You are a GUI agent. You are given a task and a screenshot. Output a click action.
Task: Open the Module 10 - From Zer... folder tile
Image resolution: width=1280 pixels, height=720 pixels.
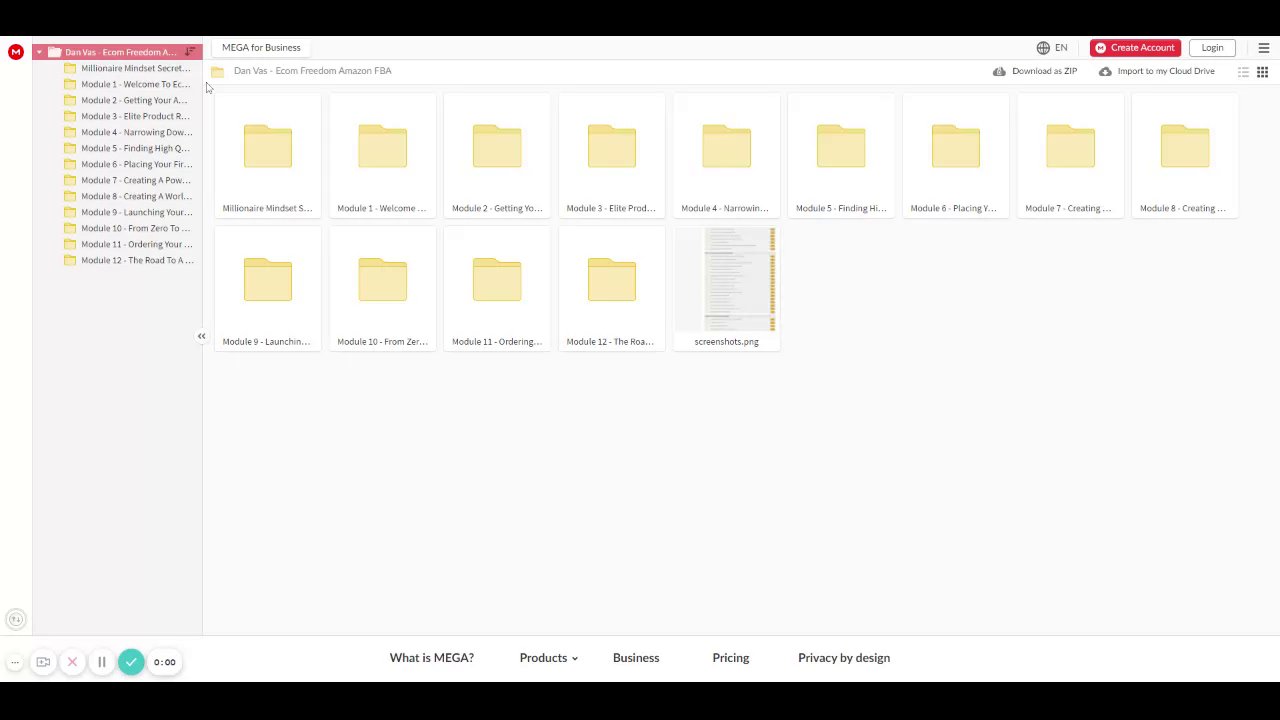click(x=383, y=289)
